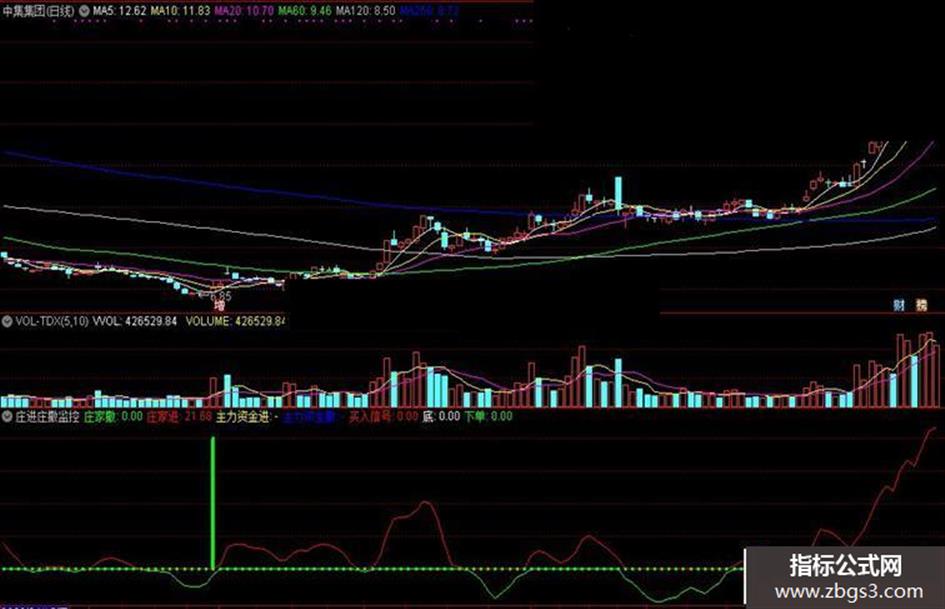The image size is (945, 609).
Task: Click the 中集集团(日线) chart title
Action: (x=37, y=11)
